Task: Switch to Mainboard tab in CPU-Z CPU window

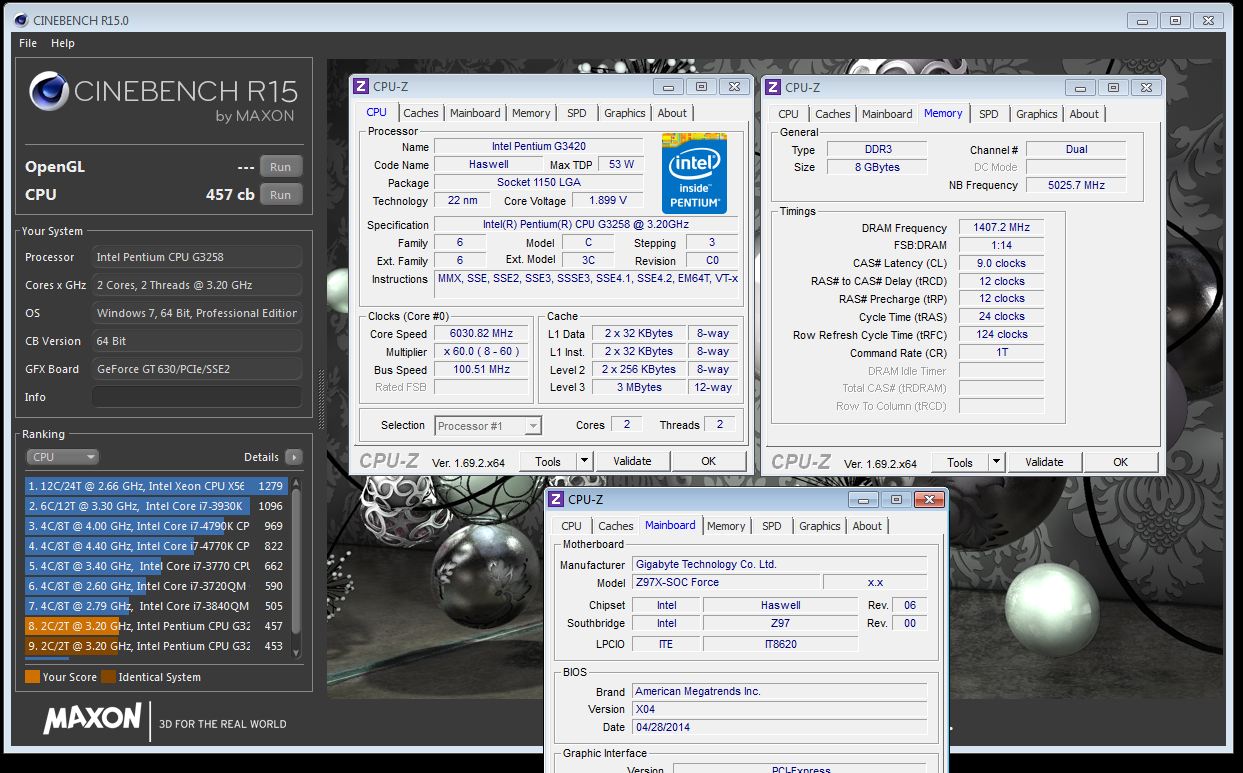Action: coord(475,113)
